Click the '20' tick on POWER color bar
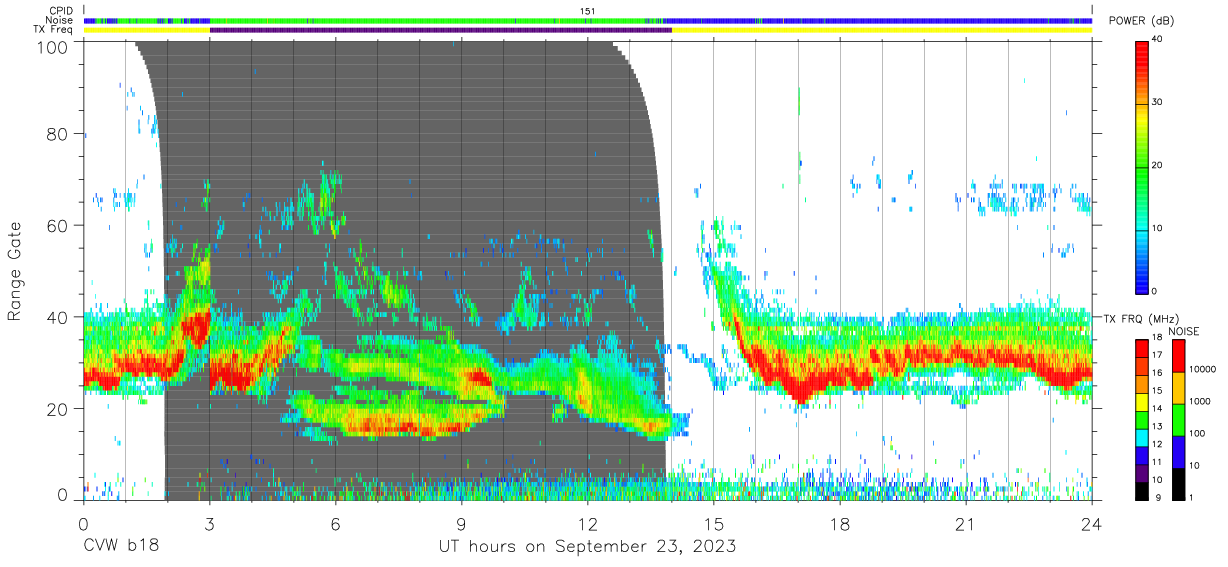Image resolution: width=1228 pixels, height=567 pixels. tap(1157, 165)
